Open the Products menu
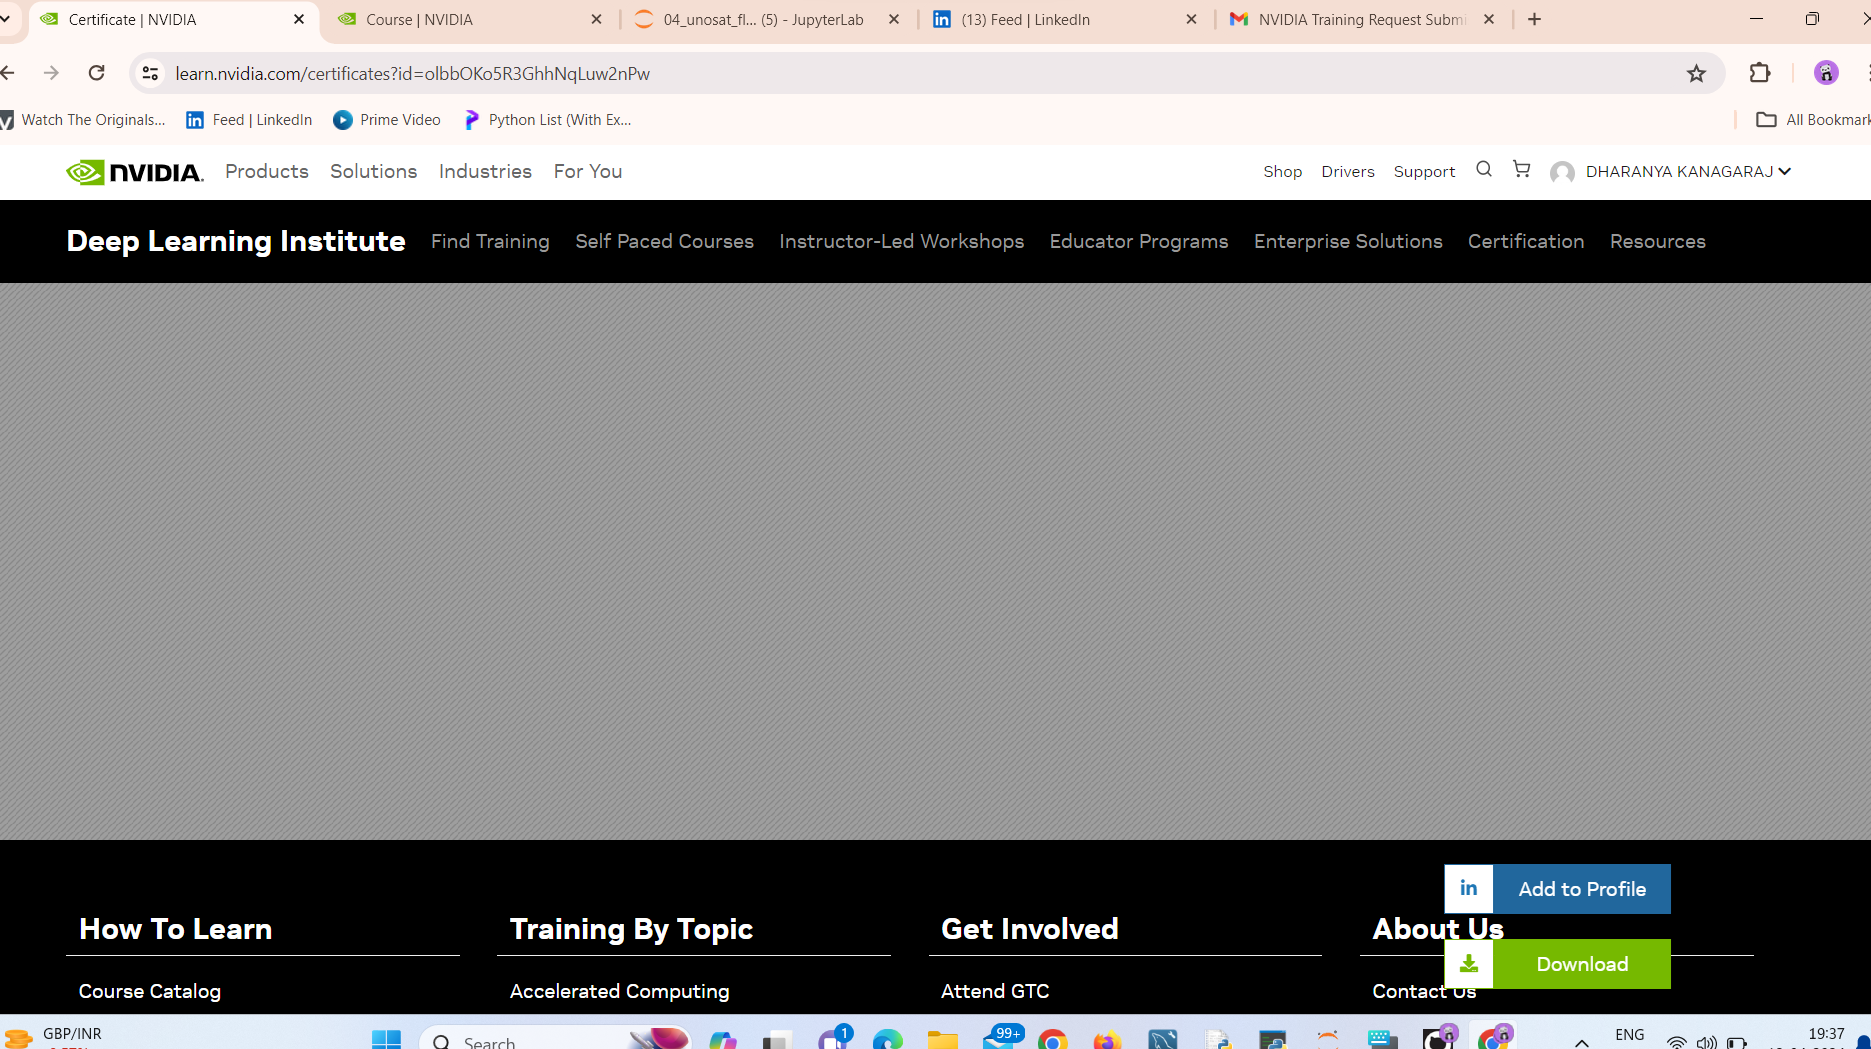This screenshot has width=1871, height=1049. click(267, 171)
